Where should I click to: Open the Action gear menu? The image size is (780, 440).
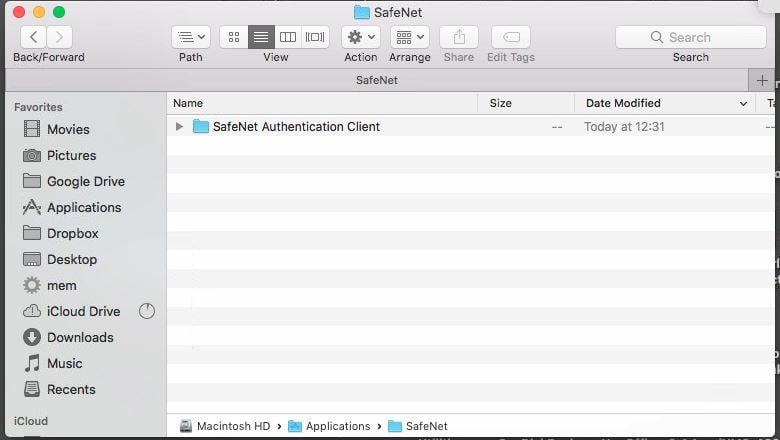pos(361,37)
